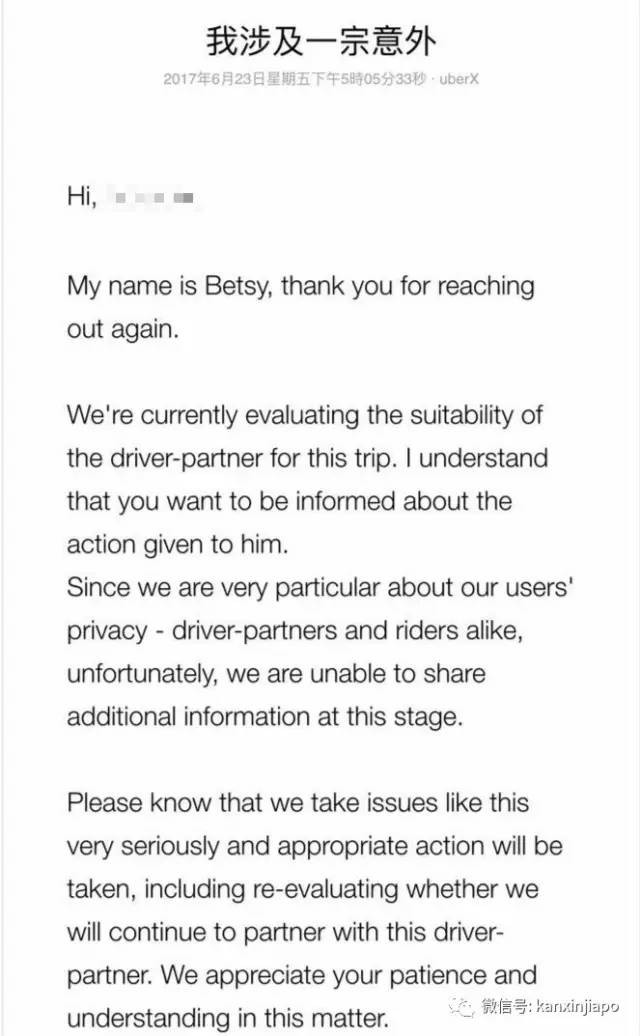Click the uberX label beside the timestamp
640x1036 pixels.
point(461,78)
